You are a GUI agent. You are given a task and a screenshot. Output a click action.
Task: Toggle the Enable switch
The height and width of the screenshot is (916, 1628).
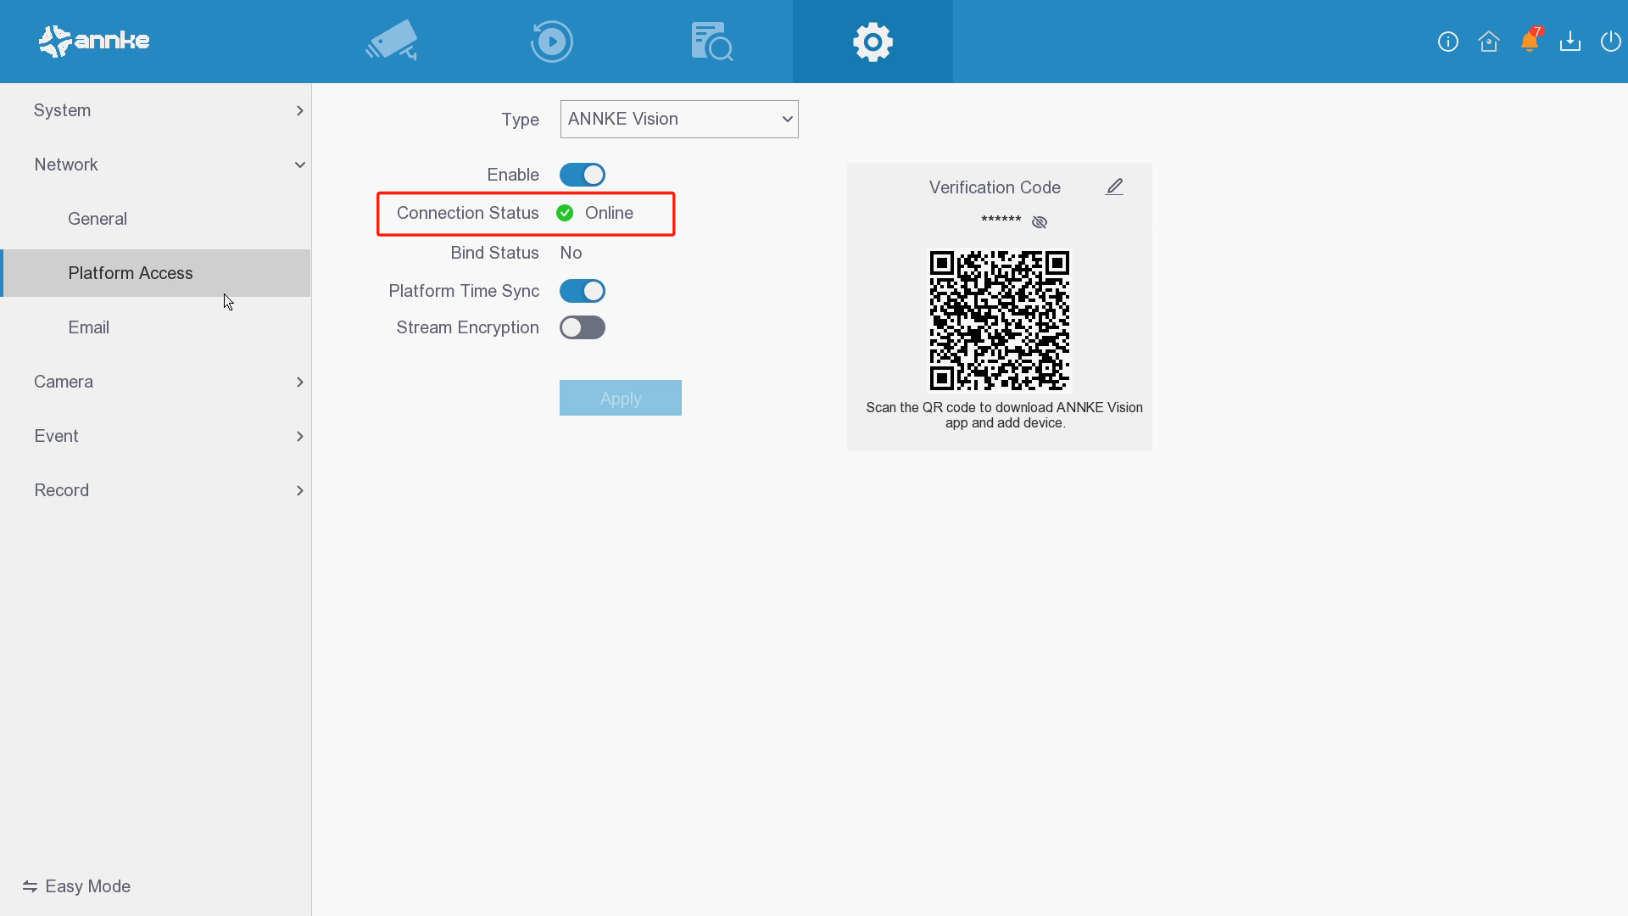click(x=582, y=175)
